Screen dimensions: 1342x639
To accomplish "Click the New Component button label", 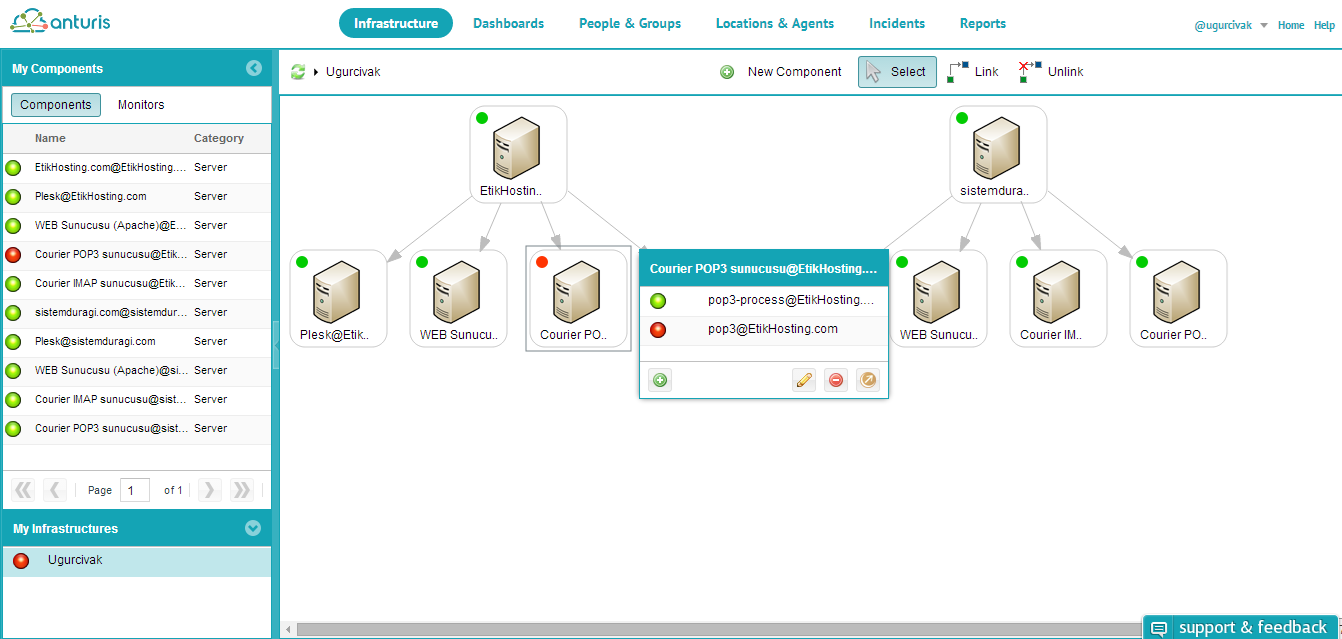I will pyautogui.click(x=795, y=72).
